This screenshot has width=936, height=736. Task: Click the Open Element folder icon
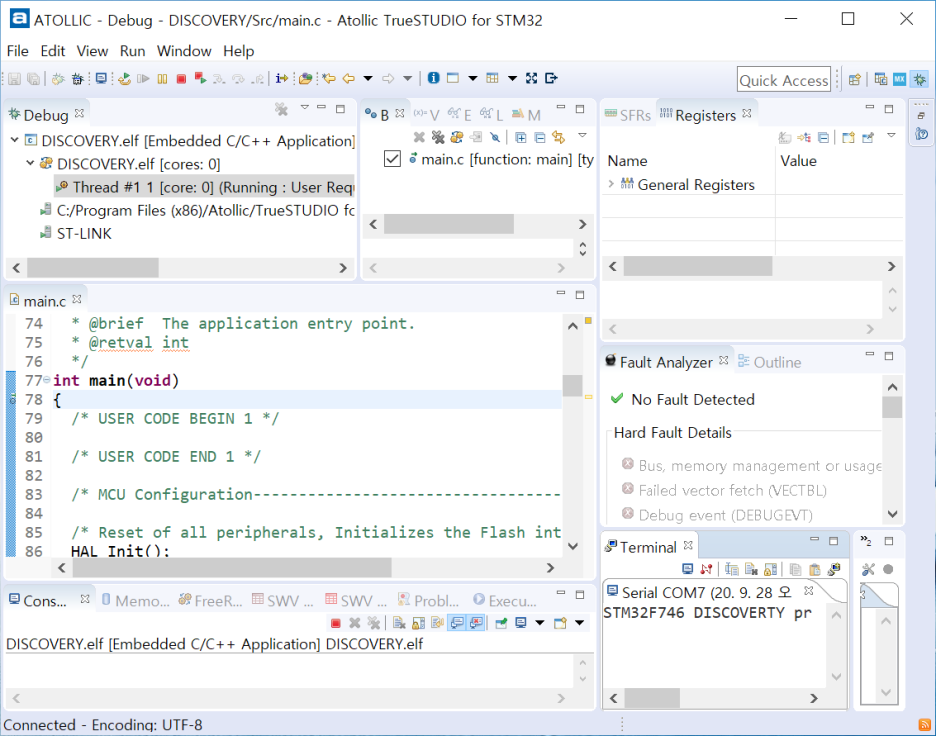306,78
